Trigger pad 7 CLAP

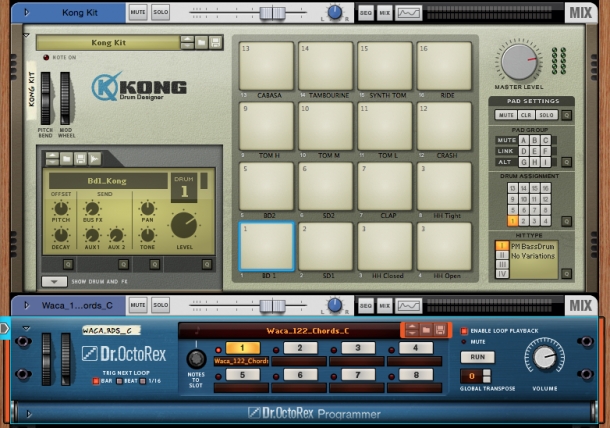pyautogui.click(x=385, y=186)
